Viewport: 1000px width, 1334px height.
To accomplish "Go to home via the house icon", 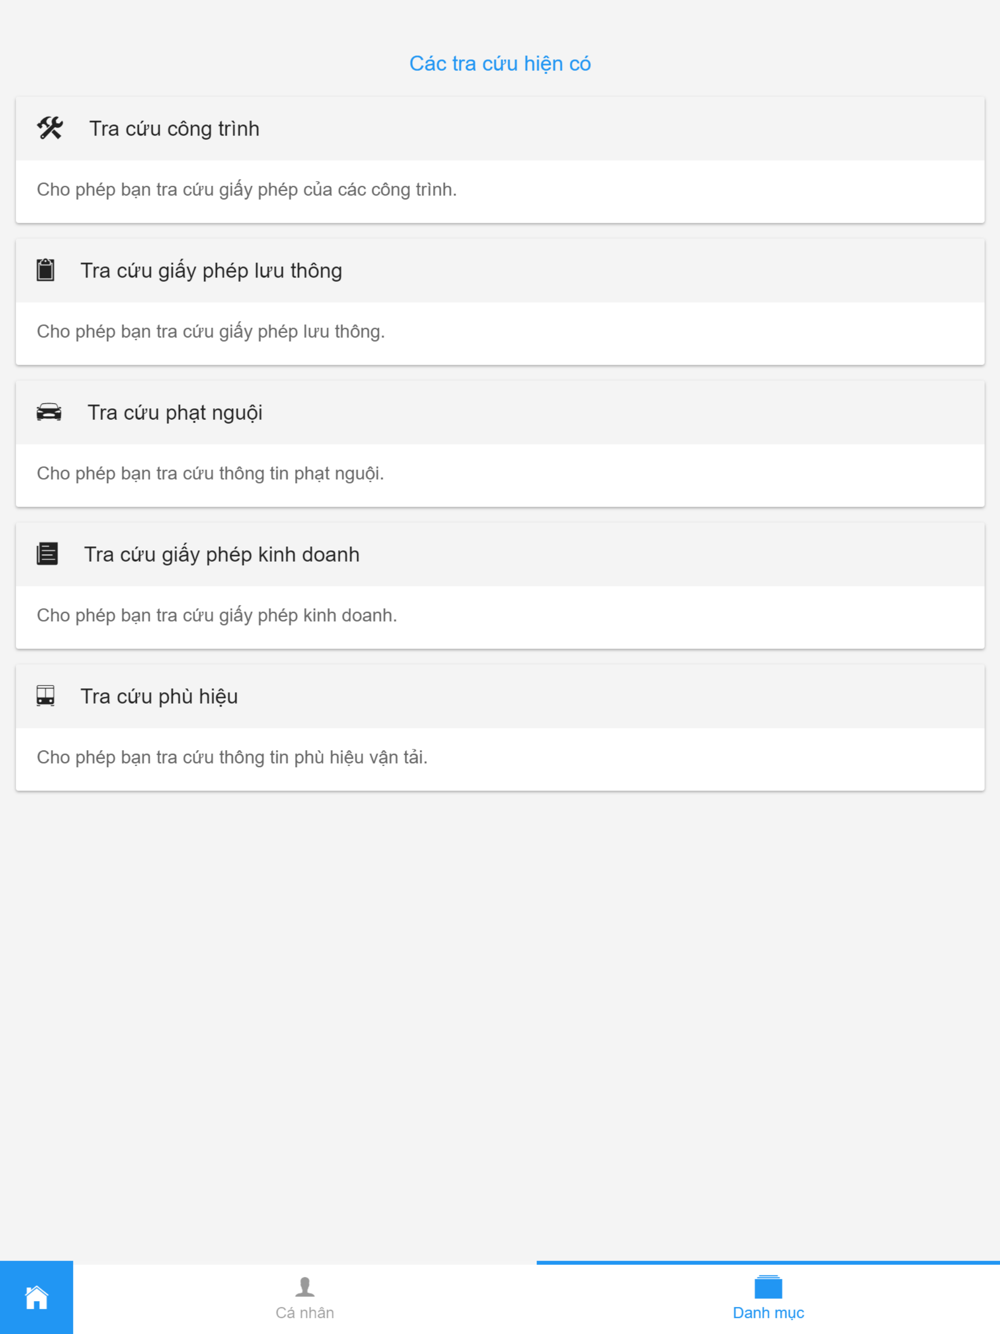I will [36, 1298].
